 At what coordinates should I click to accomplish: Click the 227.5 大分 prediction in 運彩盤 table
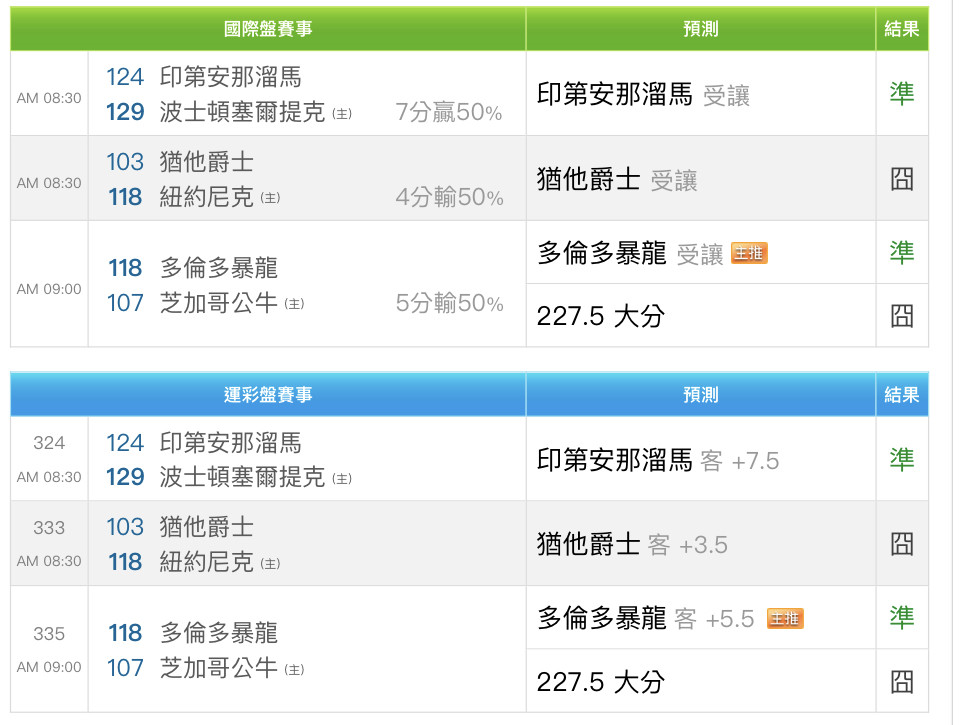600,682
